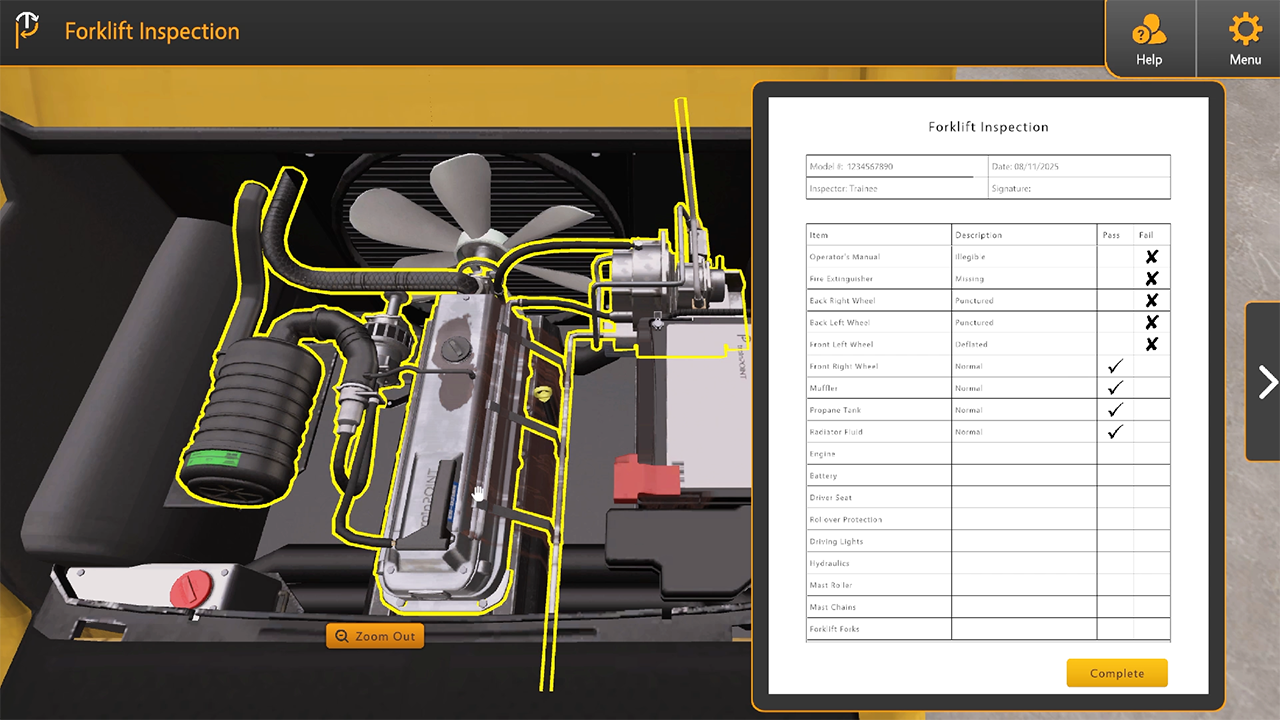This screenshot has width=1280, height=720.
Task: Click the app logo in header
Action: [x=28, y=31]
